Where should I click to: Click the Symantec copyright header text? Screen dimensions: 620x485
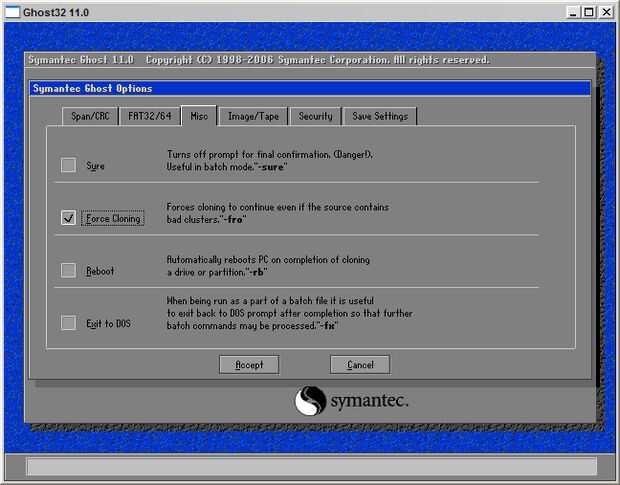(x=259, y=60)
